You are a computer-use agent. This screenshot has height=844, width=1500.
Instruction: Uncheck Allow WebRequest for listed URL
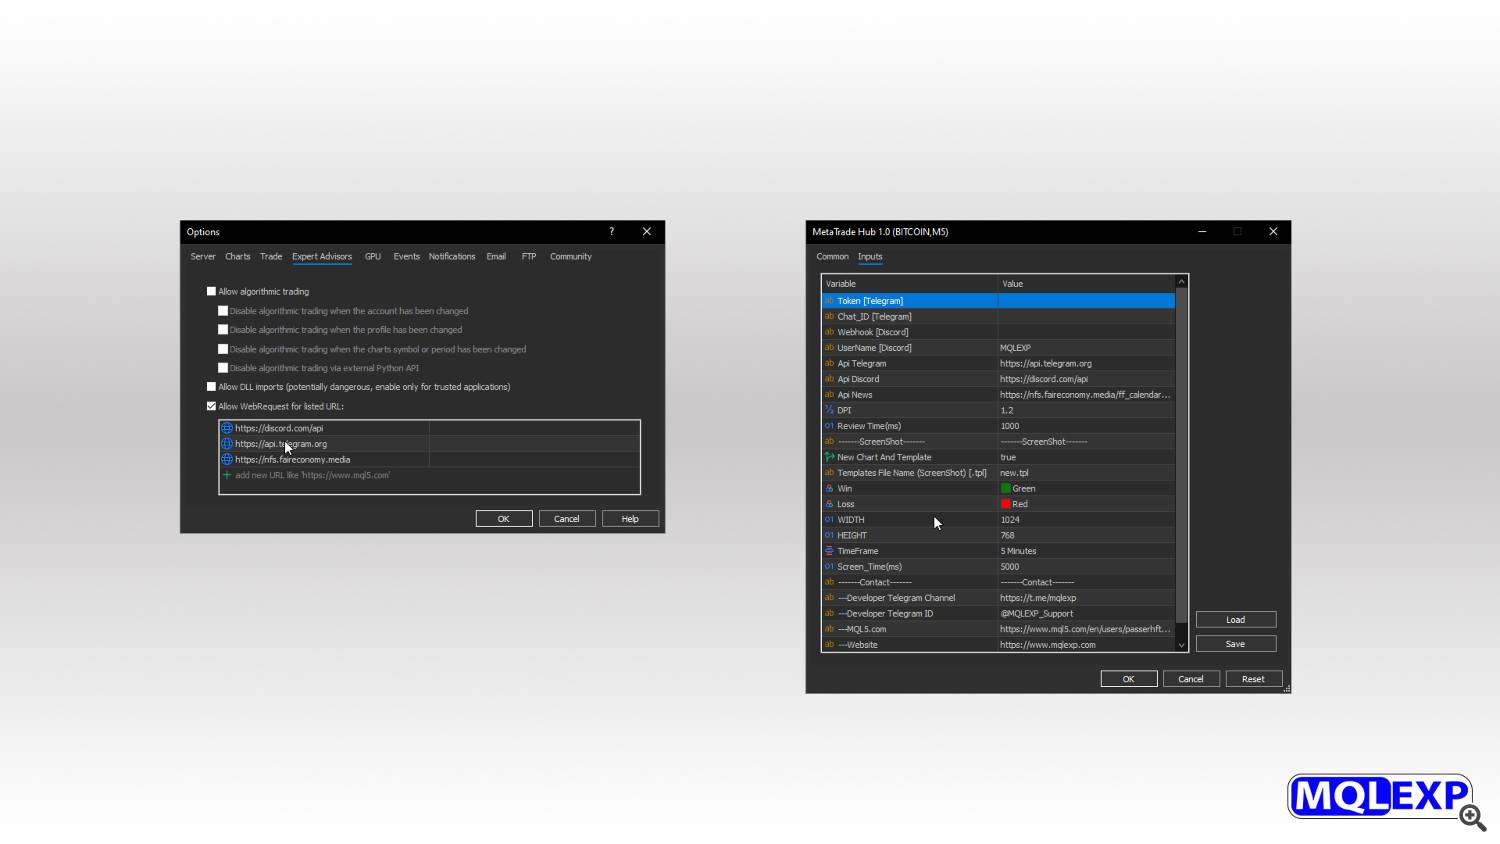coord(211,406)
